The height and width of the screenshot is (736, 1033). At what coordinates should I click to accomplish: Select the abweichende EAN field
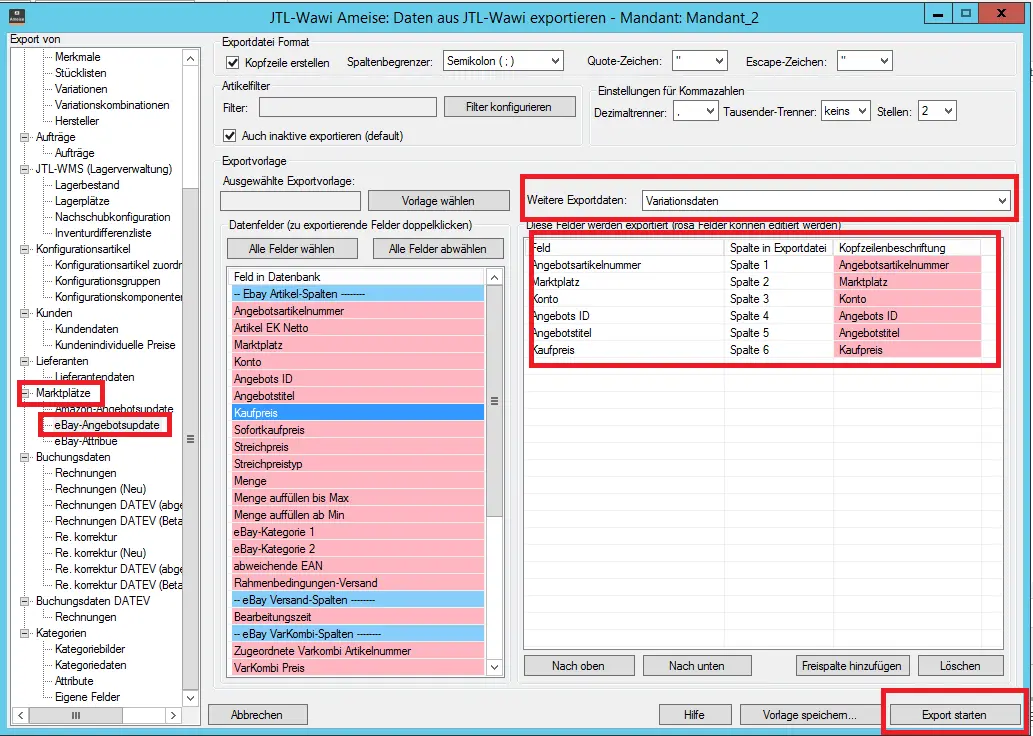point(358,565)
